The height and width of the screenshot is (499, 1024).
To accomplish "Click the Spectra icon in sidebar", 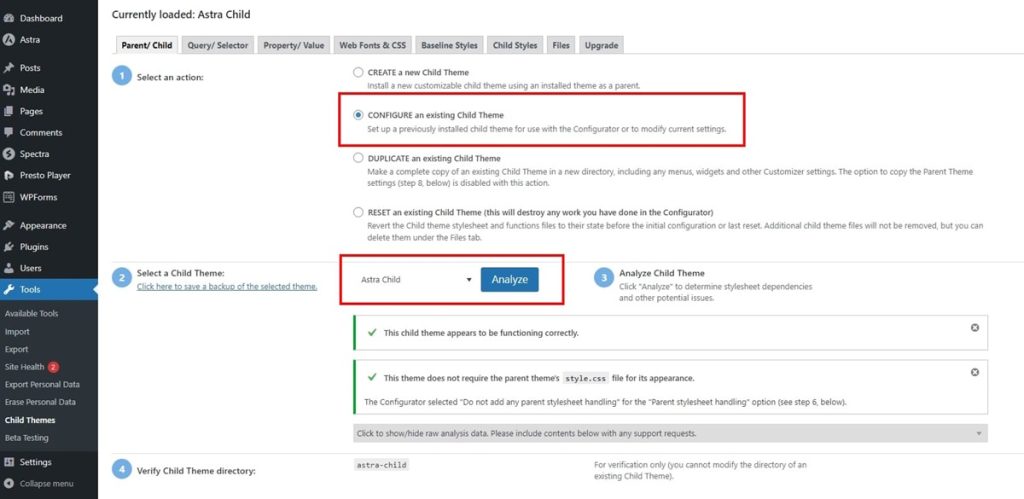I will point(8,154).
